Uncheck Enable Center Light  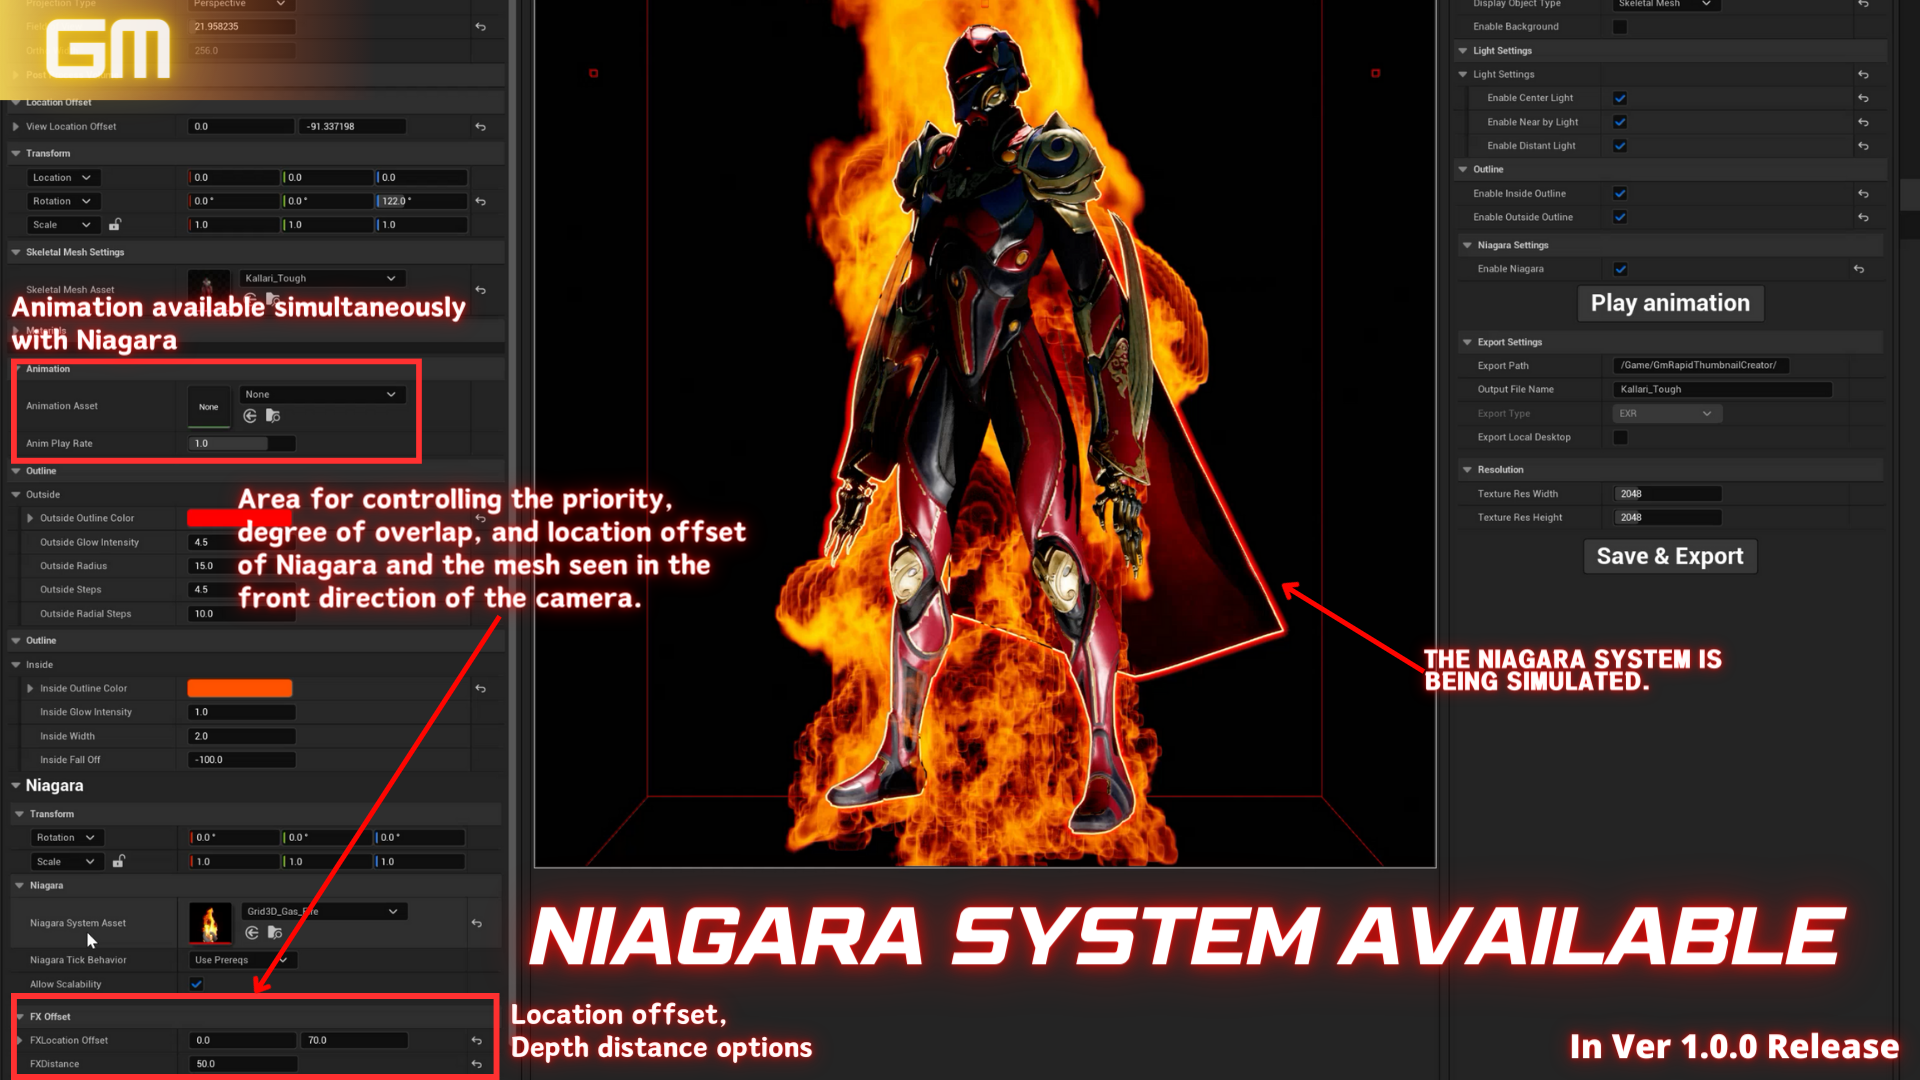1620,98
